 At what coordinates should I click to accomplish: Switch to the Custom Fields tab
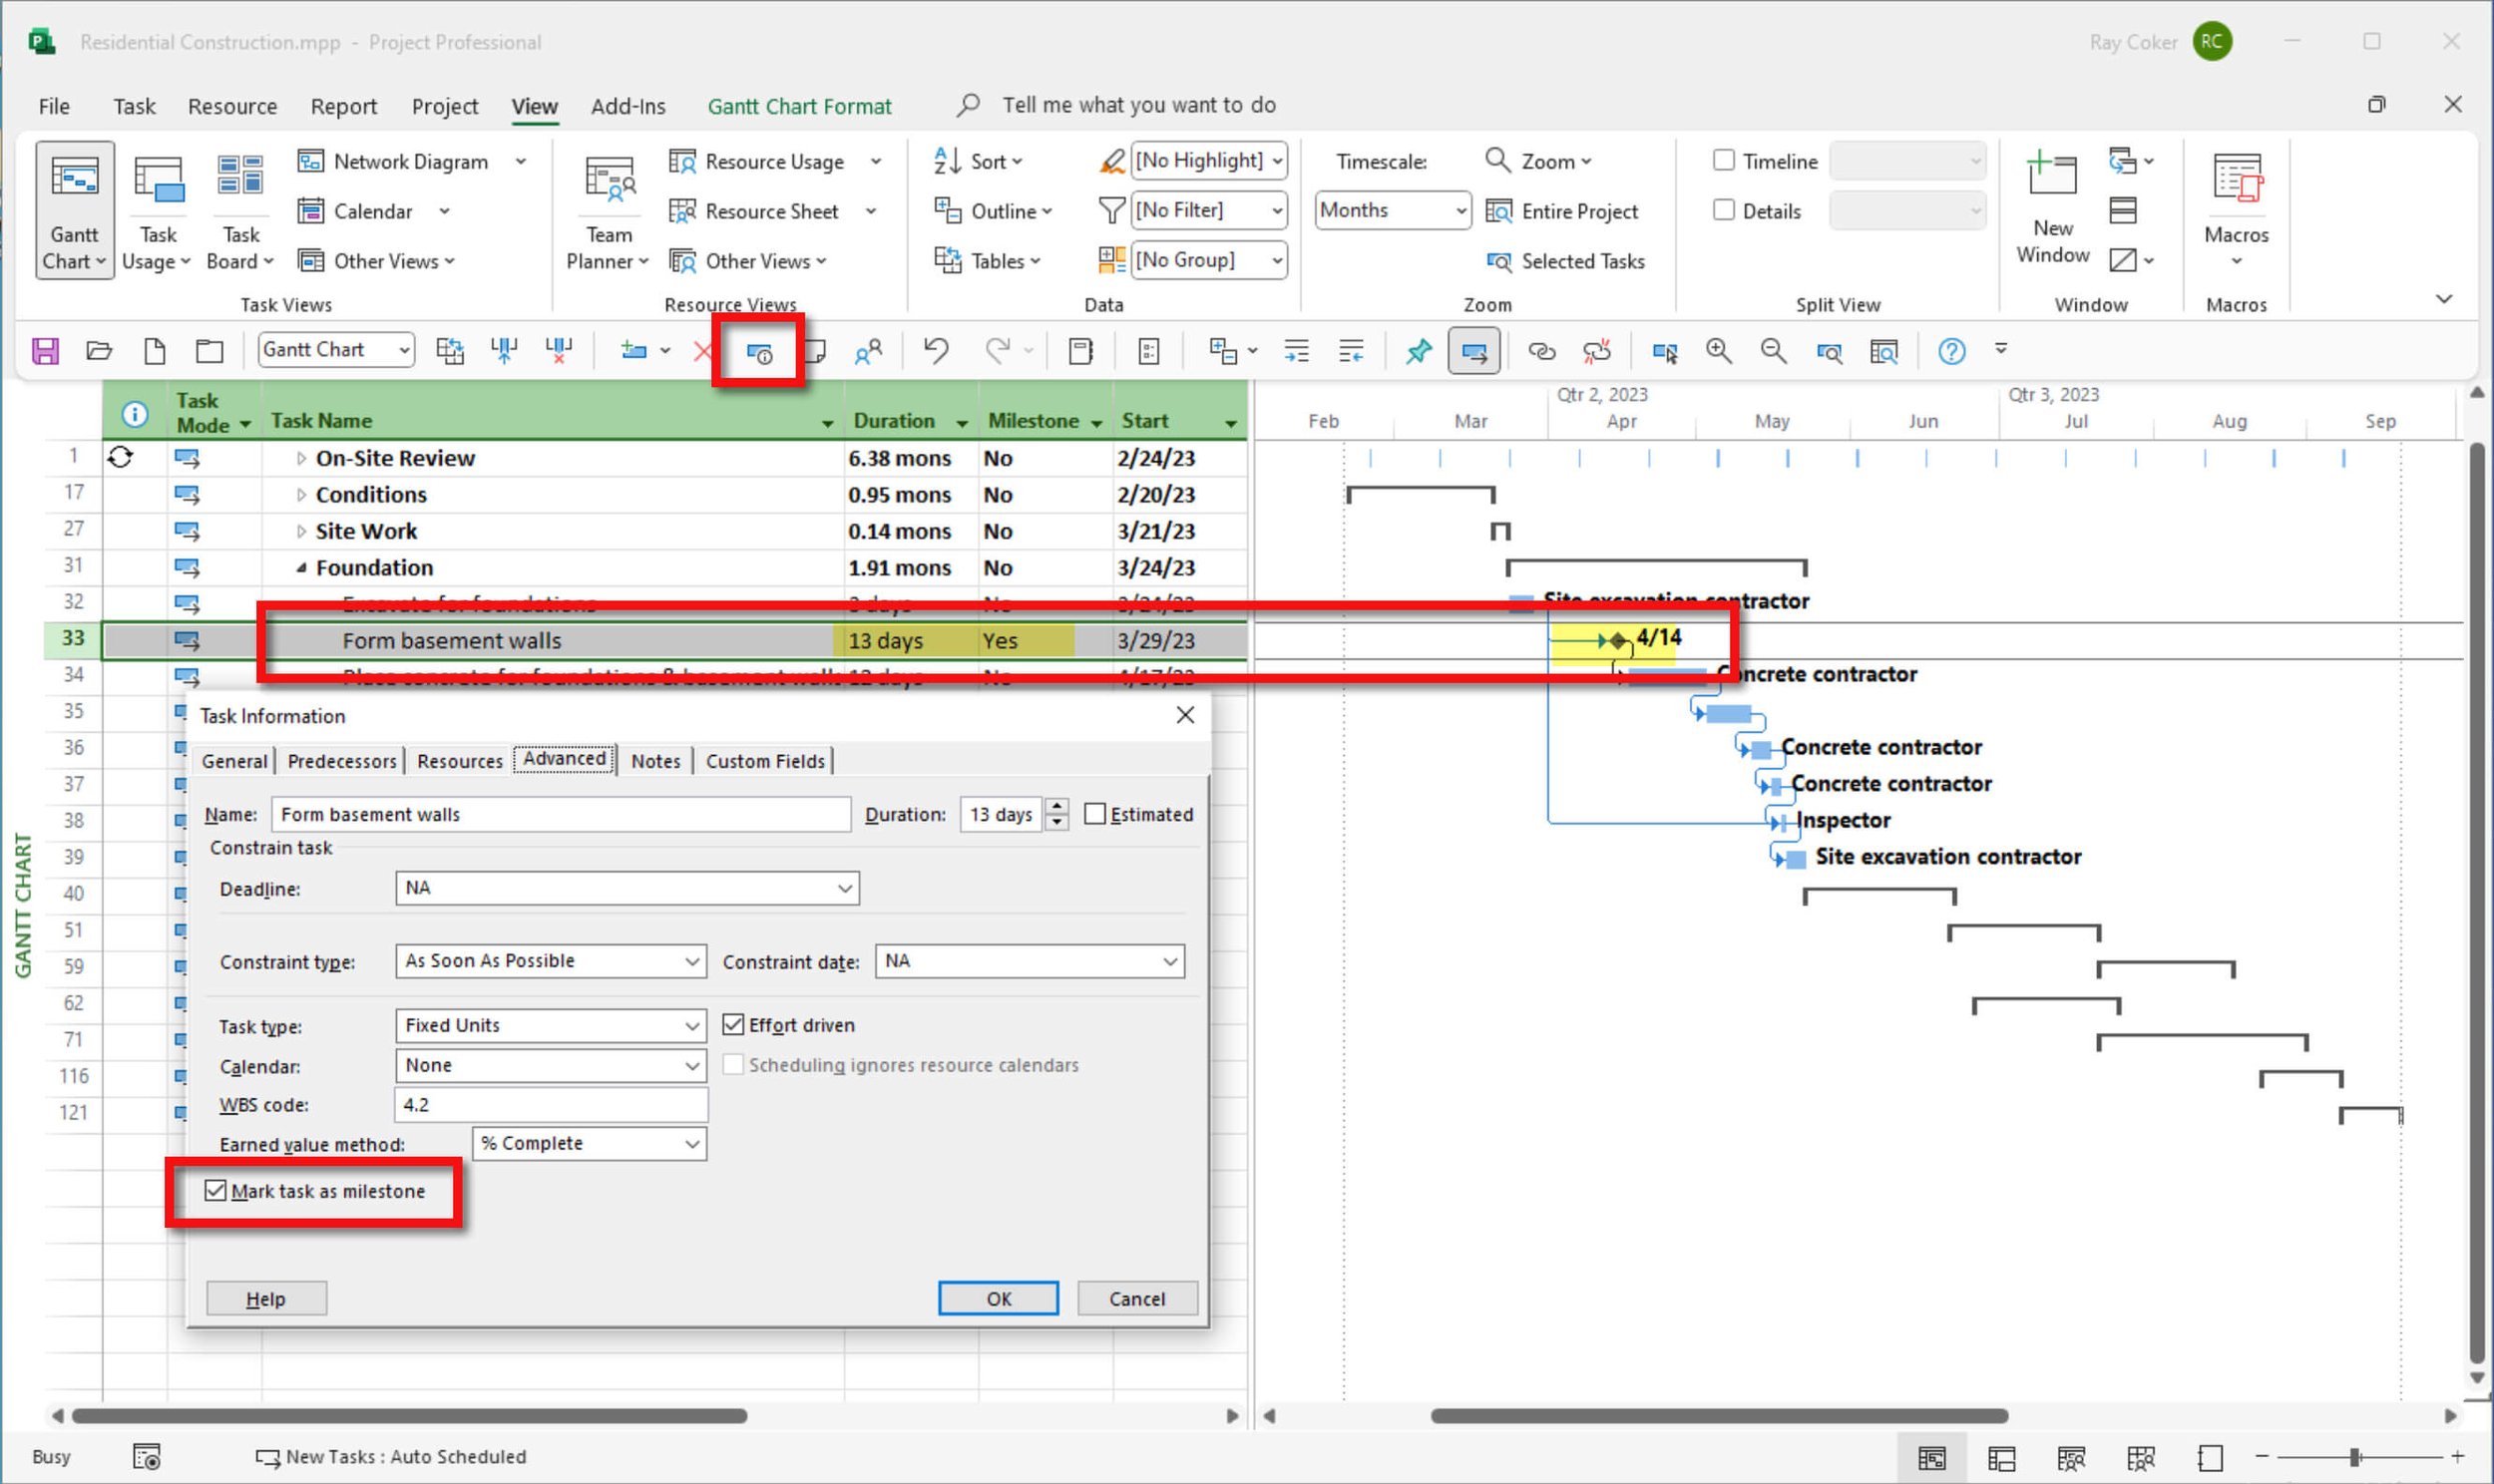(x=765, y=761)
